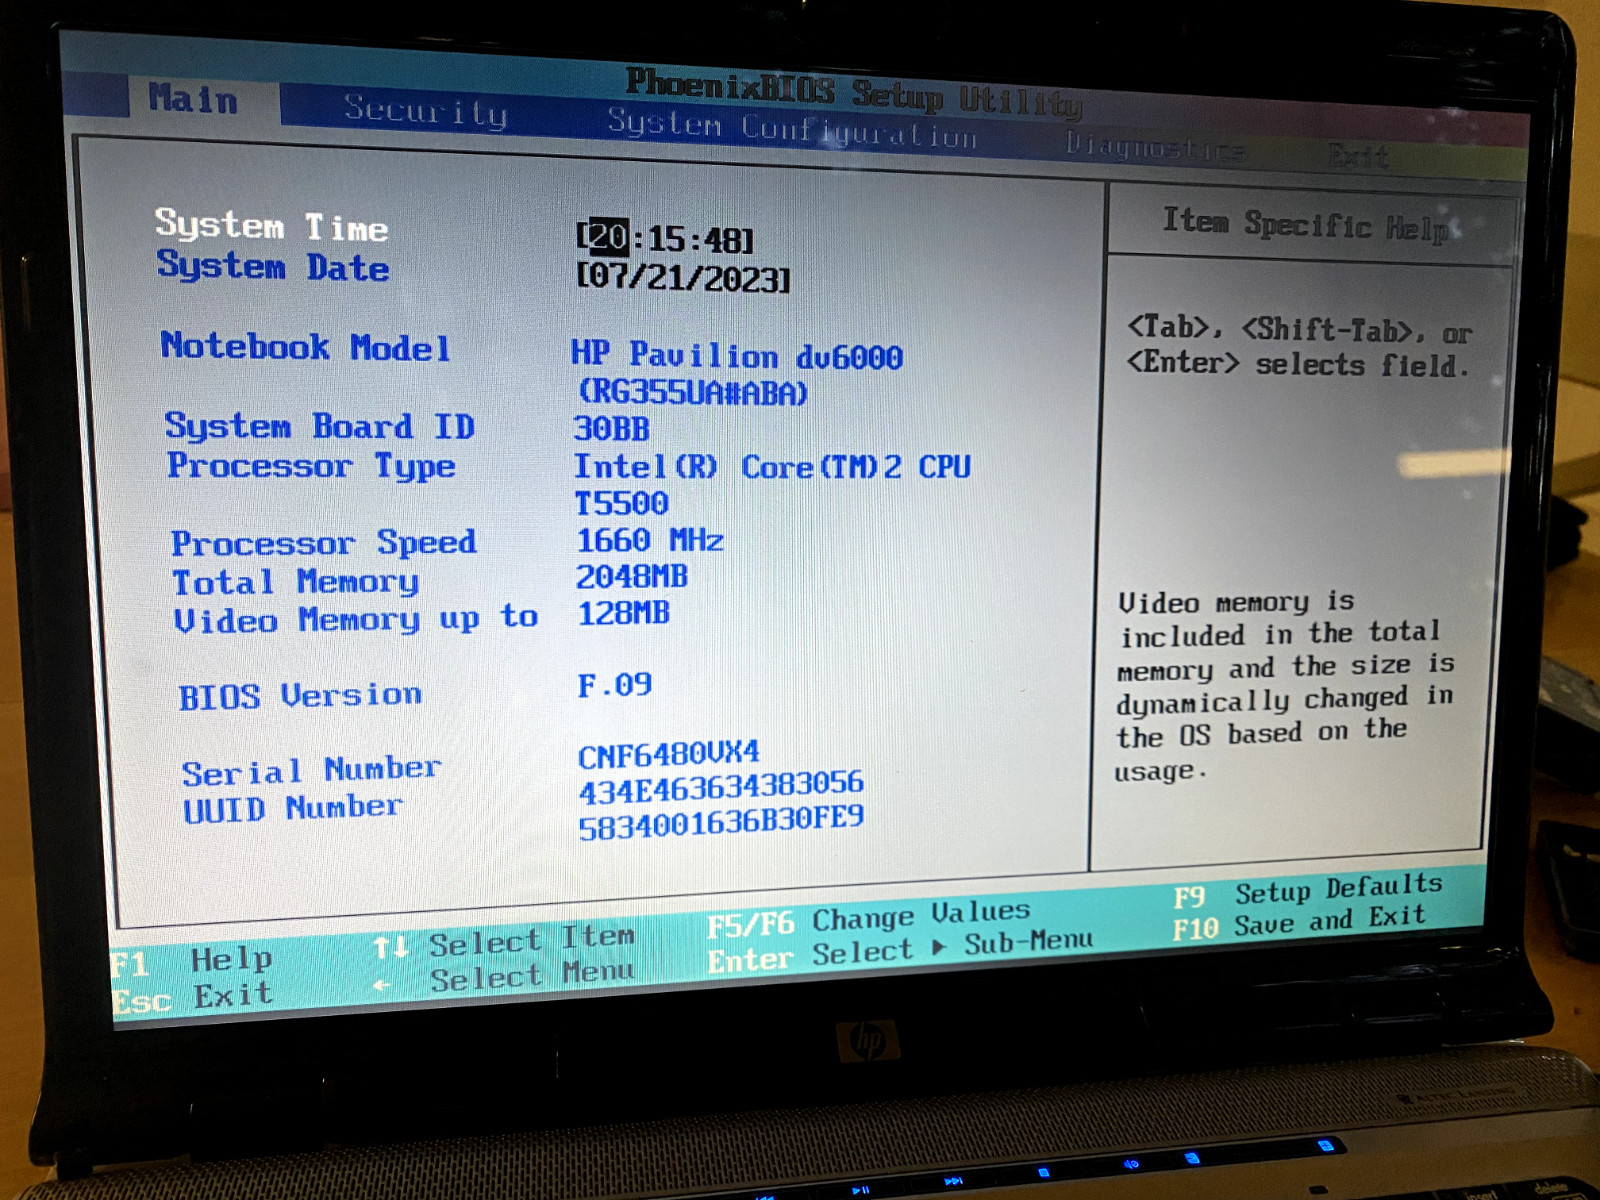Click the Serial Number label
The width and height of the screenshot is (1600, 1200).
[311, 771]
